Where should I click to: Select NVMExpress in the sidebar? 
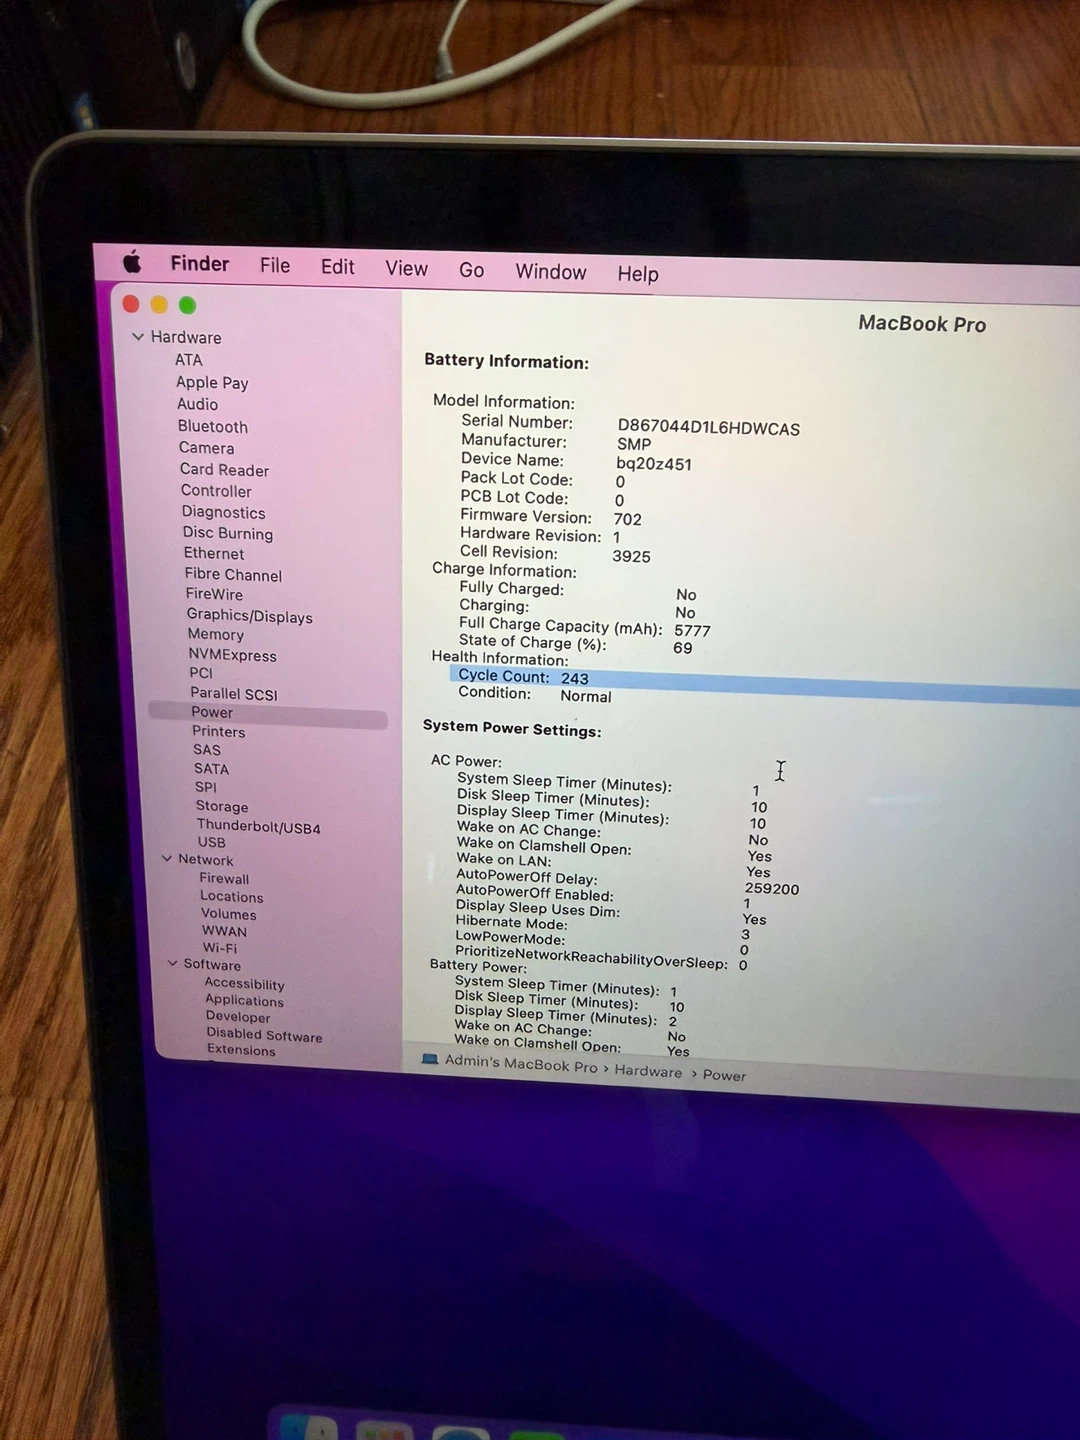pyautogui.click(x=233, y=655)
